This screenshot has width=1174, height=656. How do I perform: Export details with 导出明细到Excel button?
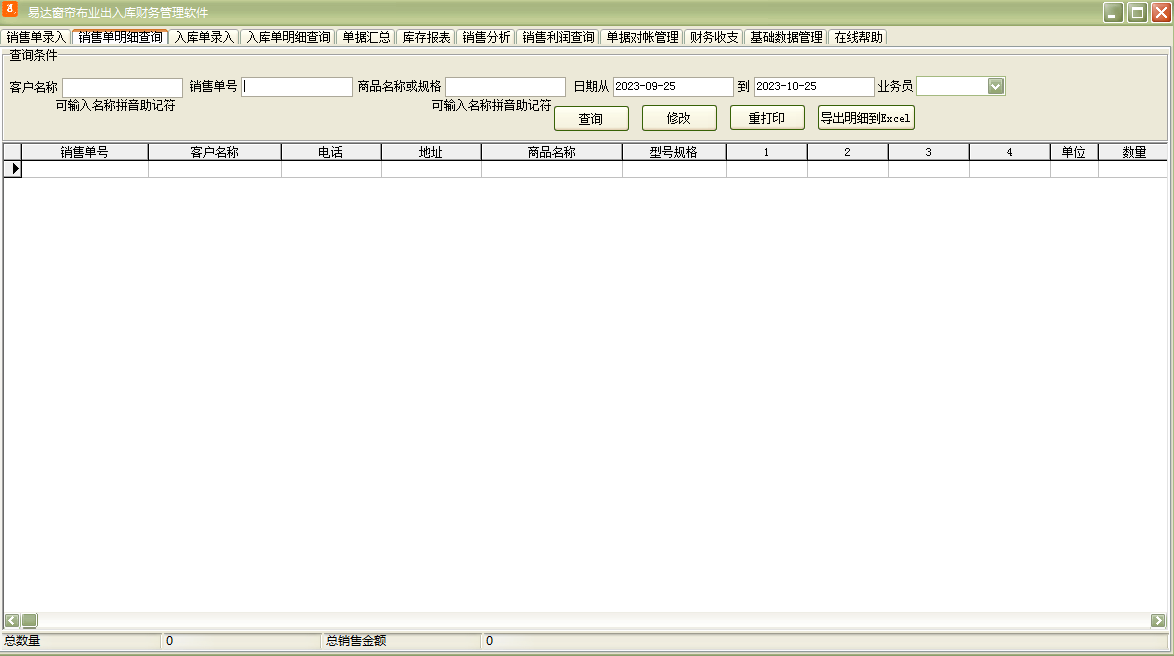(x=866, y=118)
